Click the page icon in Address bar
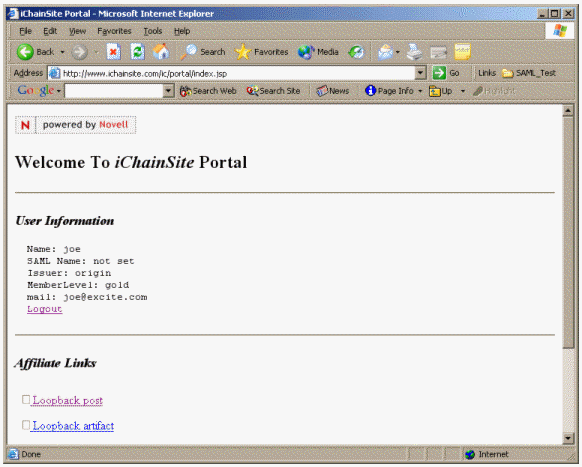 tap(55, 74)
